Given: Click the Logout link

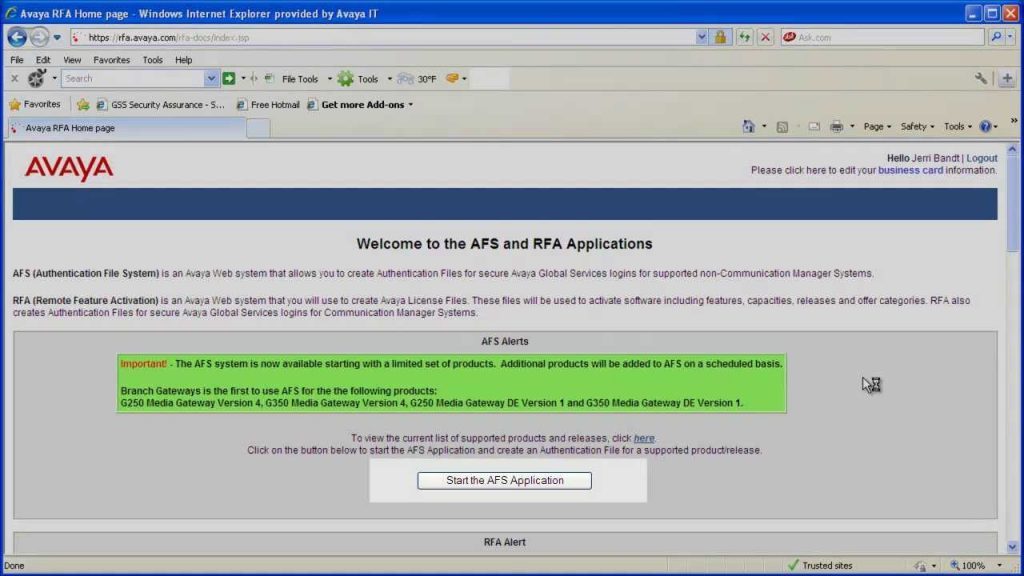Looking at the screenshot, I should click(982, 158).
